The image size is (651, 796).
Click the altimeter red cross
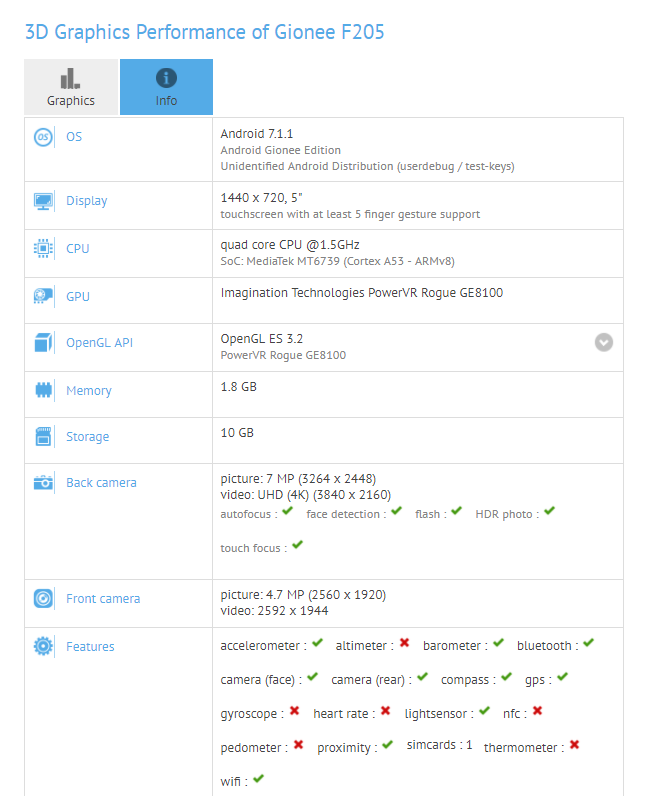(404, 643)
